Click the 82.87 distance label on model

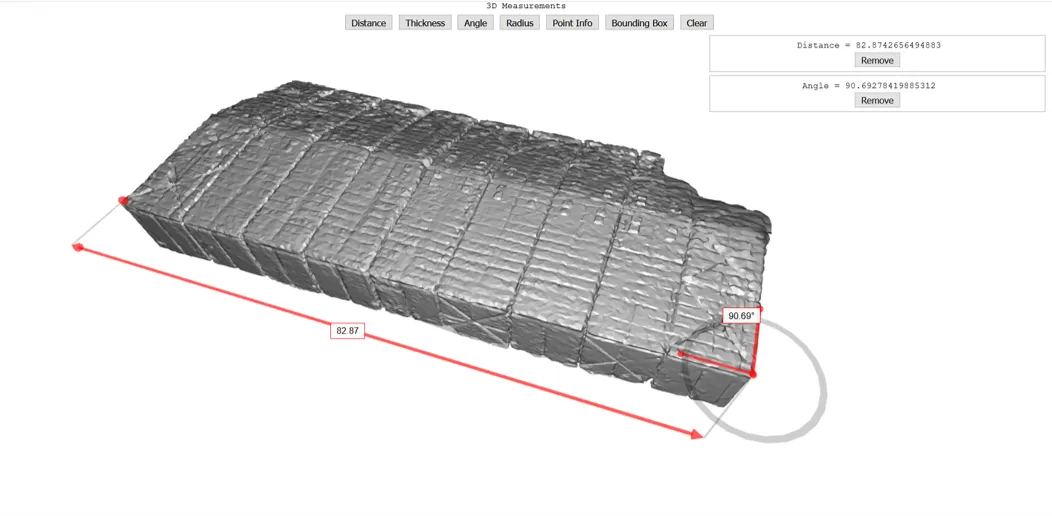(x=347, y=331)
